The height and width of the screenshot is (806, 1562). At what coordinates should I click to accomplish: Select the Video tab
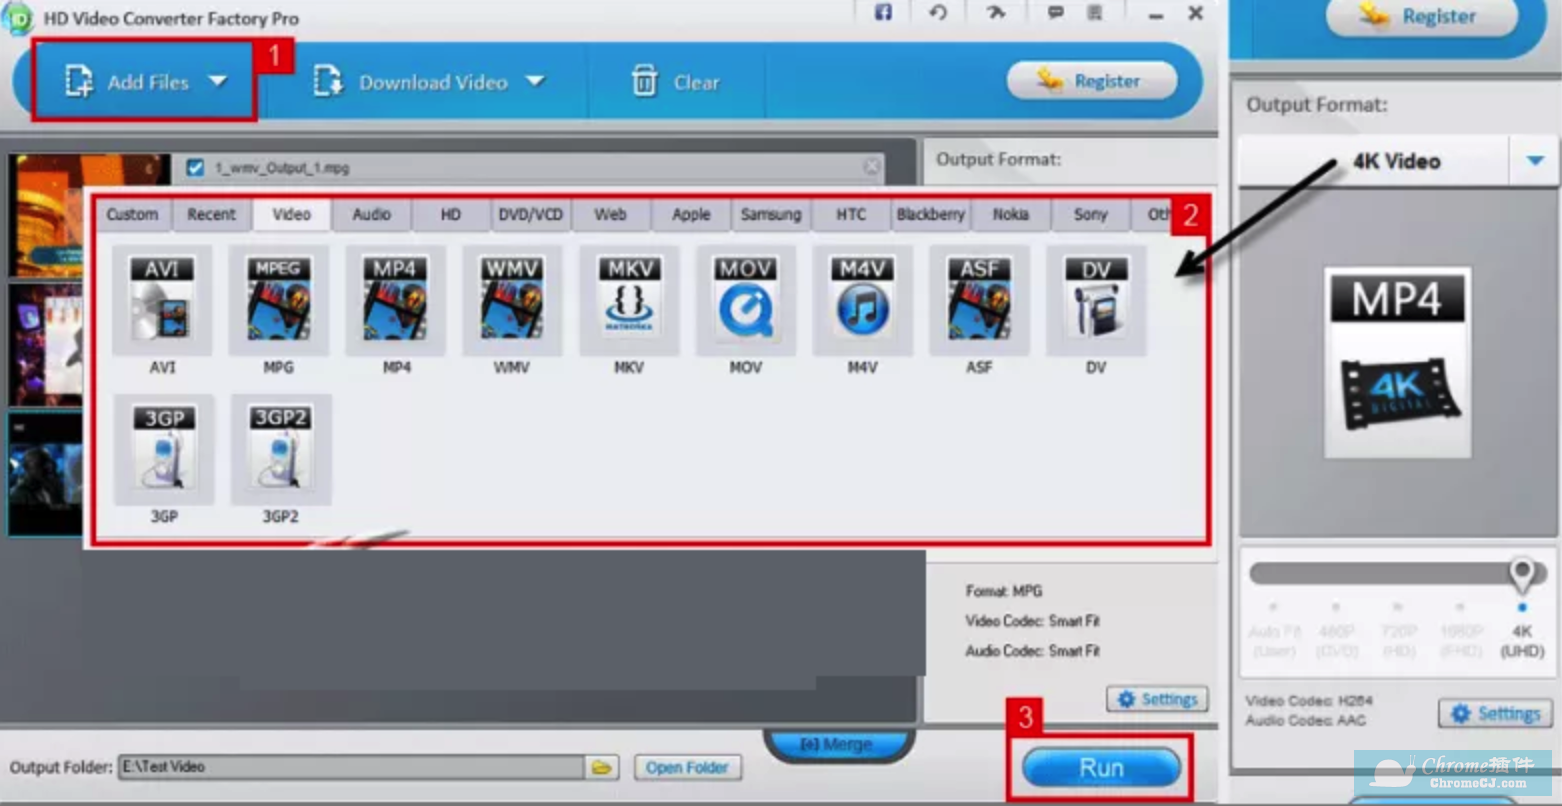pos(292,214)
